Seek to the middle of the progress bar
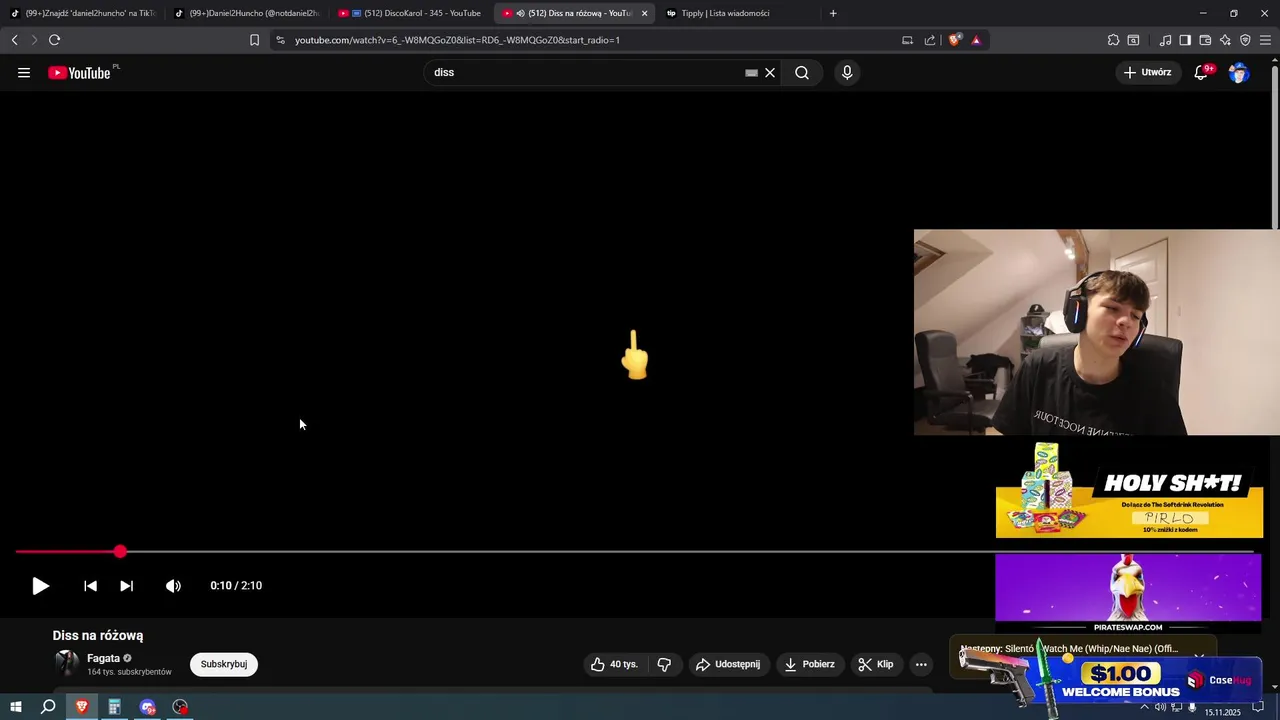This screenshot has height=720, width=1280. click(635, 551)
